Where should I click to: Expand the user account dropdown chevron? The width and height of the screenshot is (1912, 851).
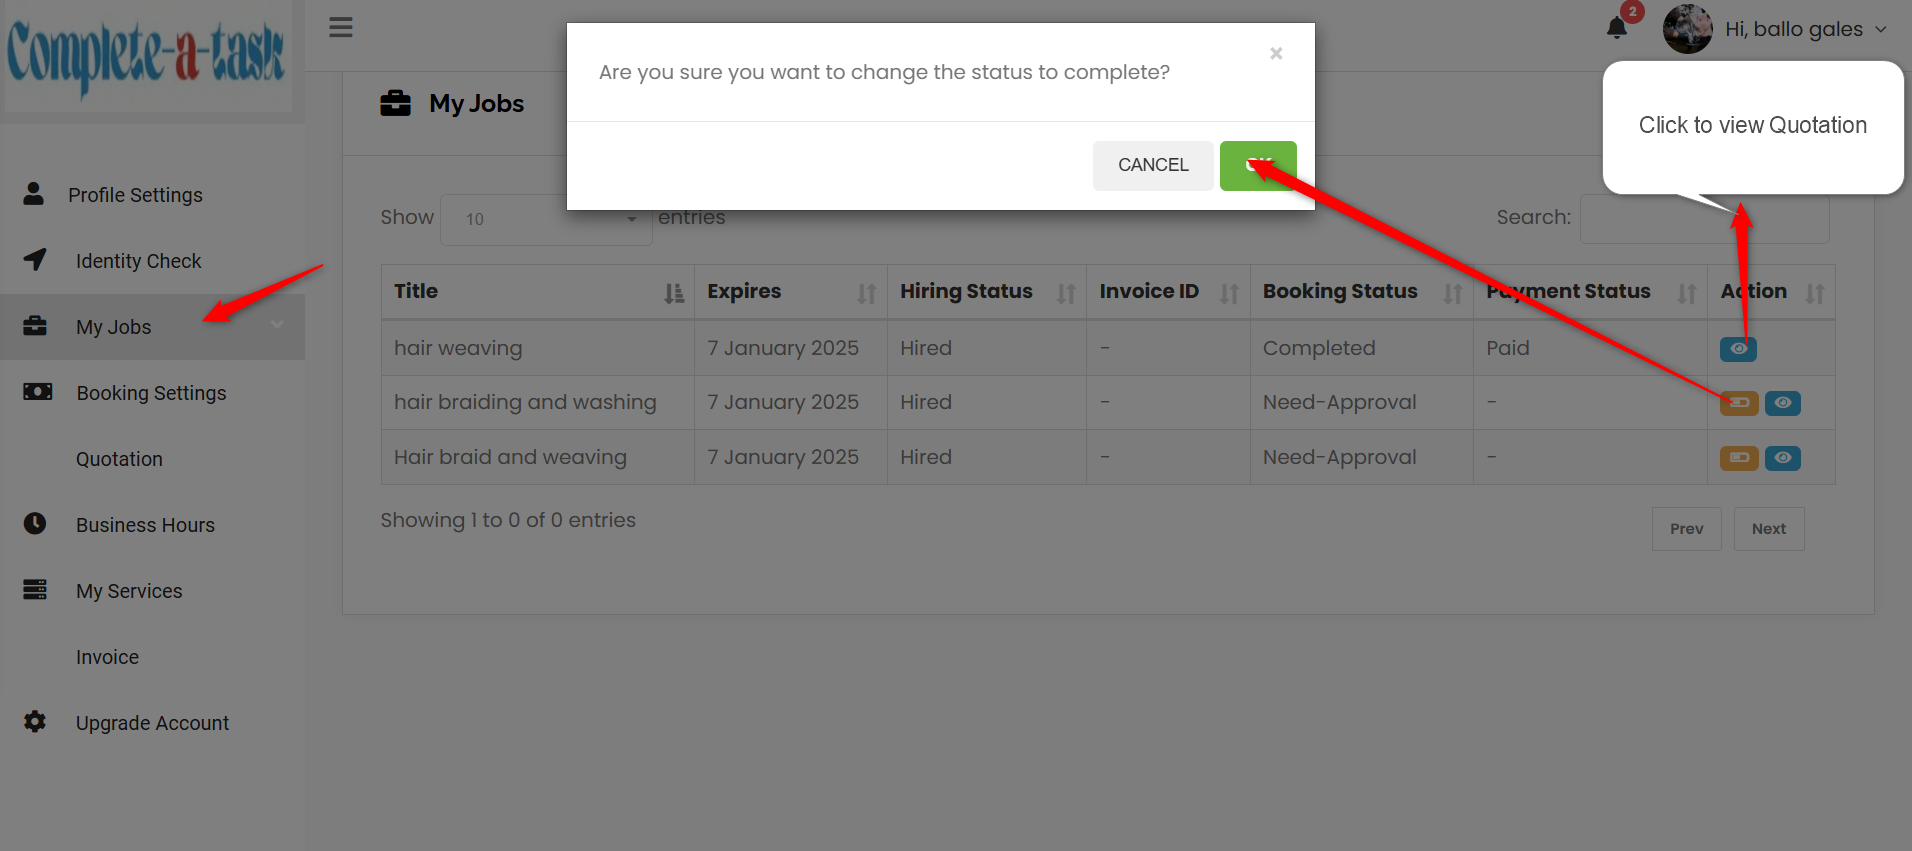1881,30
